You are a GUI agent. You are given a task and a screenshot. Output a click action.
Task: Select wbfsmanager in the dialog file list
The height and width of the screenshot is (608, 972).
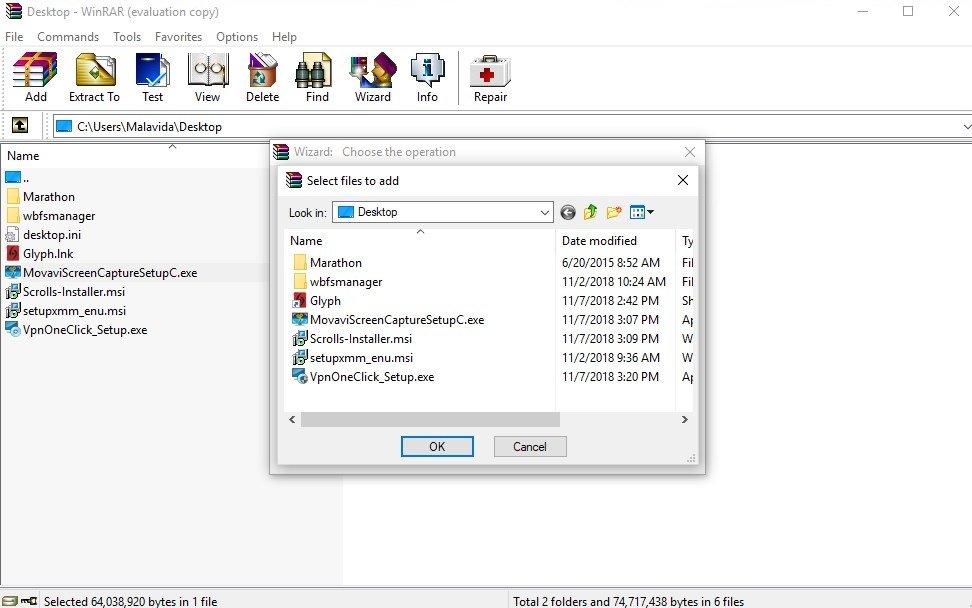click(346, 281)
